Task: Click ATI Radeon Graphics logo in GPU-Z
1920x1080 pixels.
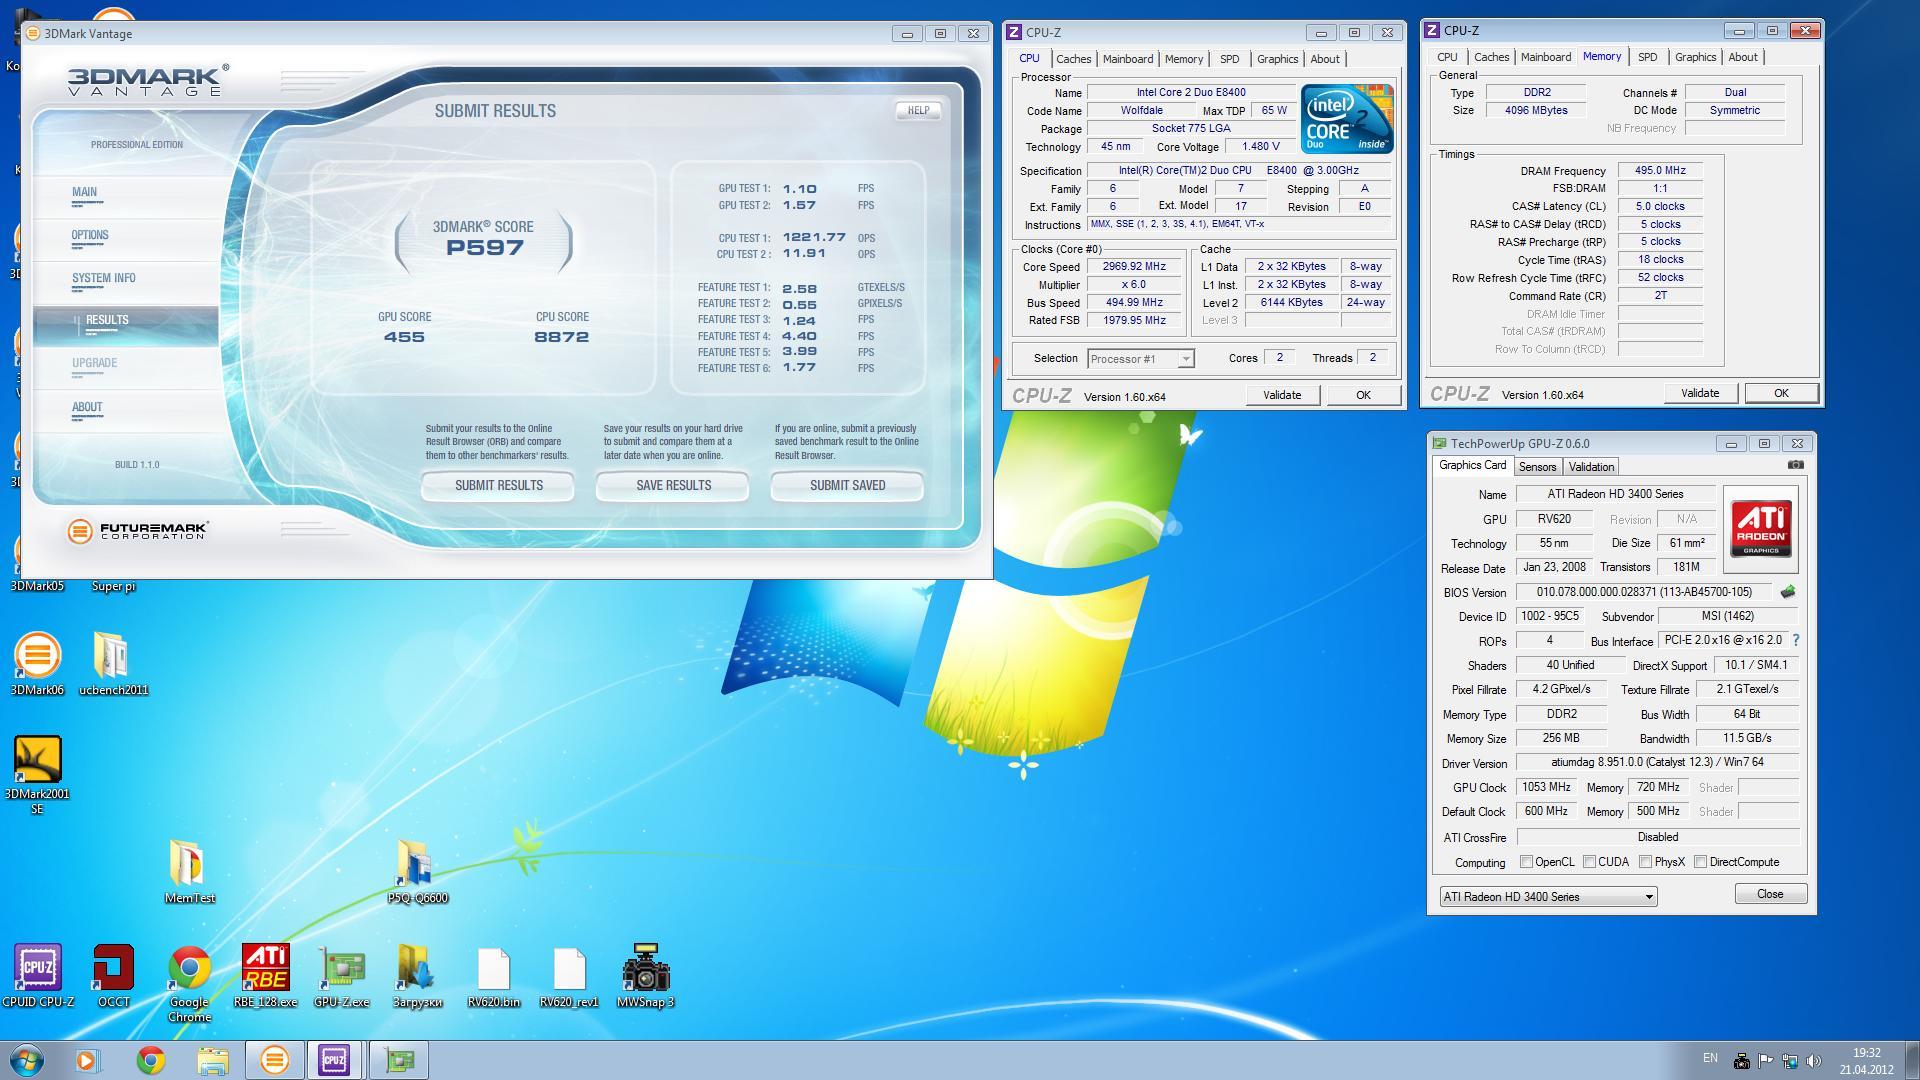Action: [x=1762, y=528]
